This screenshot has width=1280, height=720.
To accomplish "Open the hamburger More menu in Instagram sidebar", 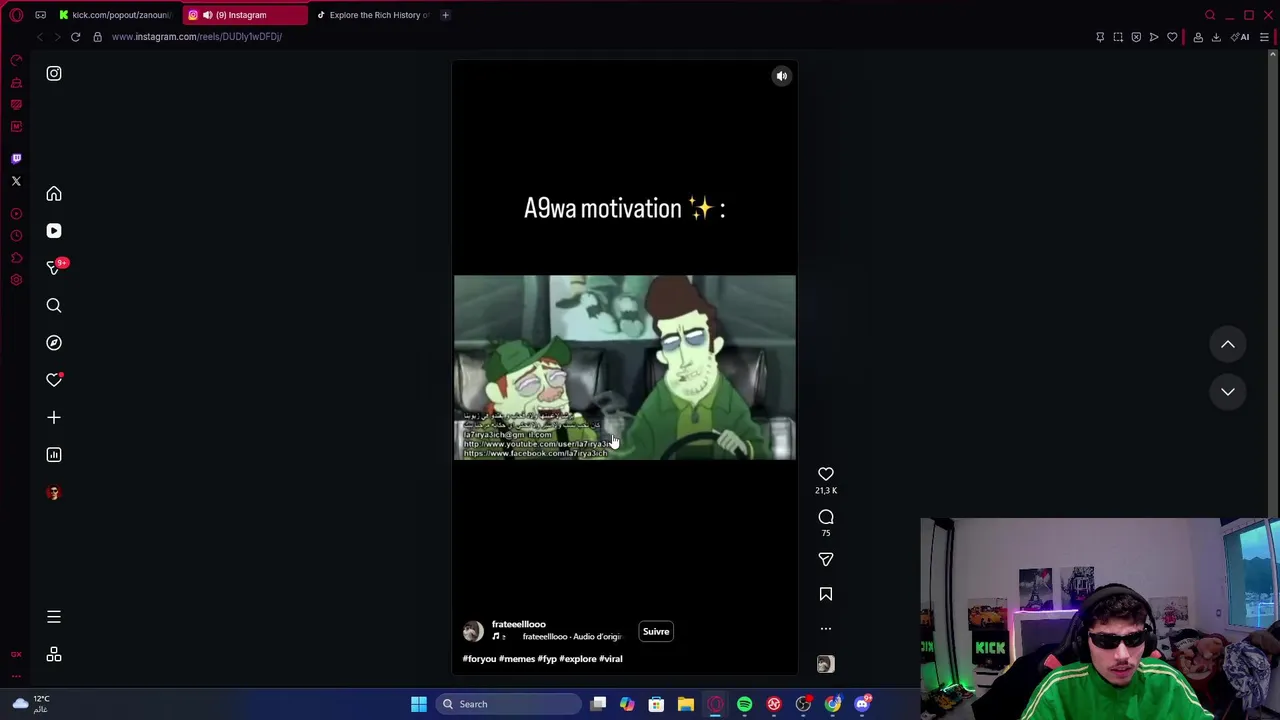I will tap(54, 617).
